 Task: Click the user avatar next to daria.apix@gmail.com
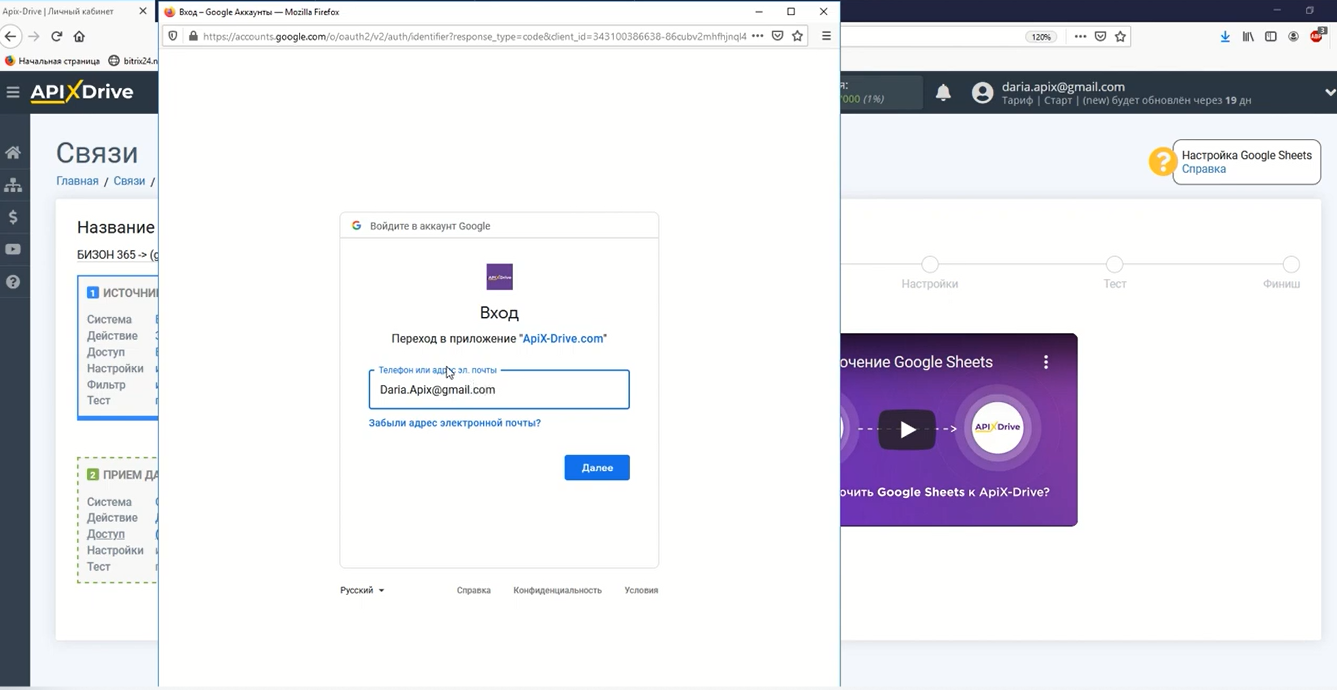(983, 93)
